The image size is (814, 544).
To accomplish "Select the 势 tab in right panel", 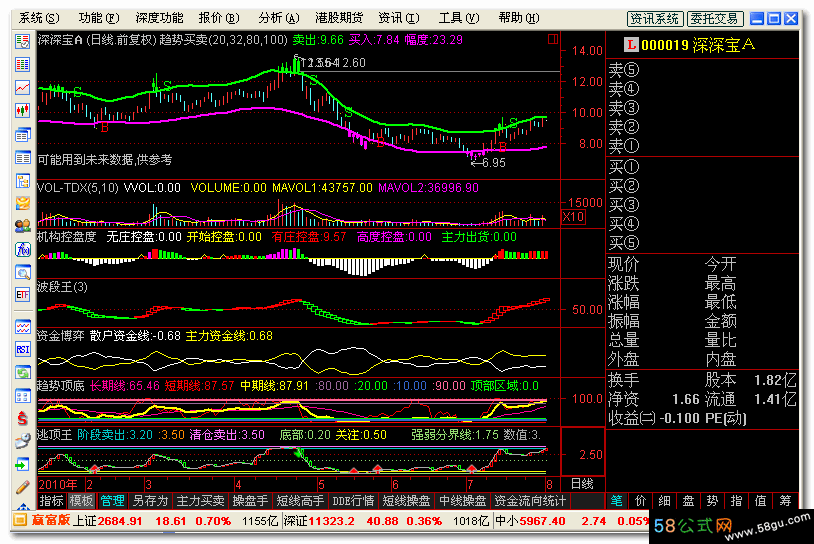I will pyautogui.click(x=712, y=500).
